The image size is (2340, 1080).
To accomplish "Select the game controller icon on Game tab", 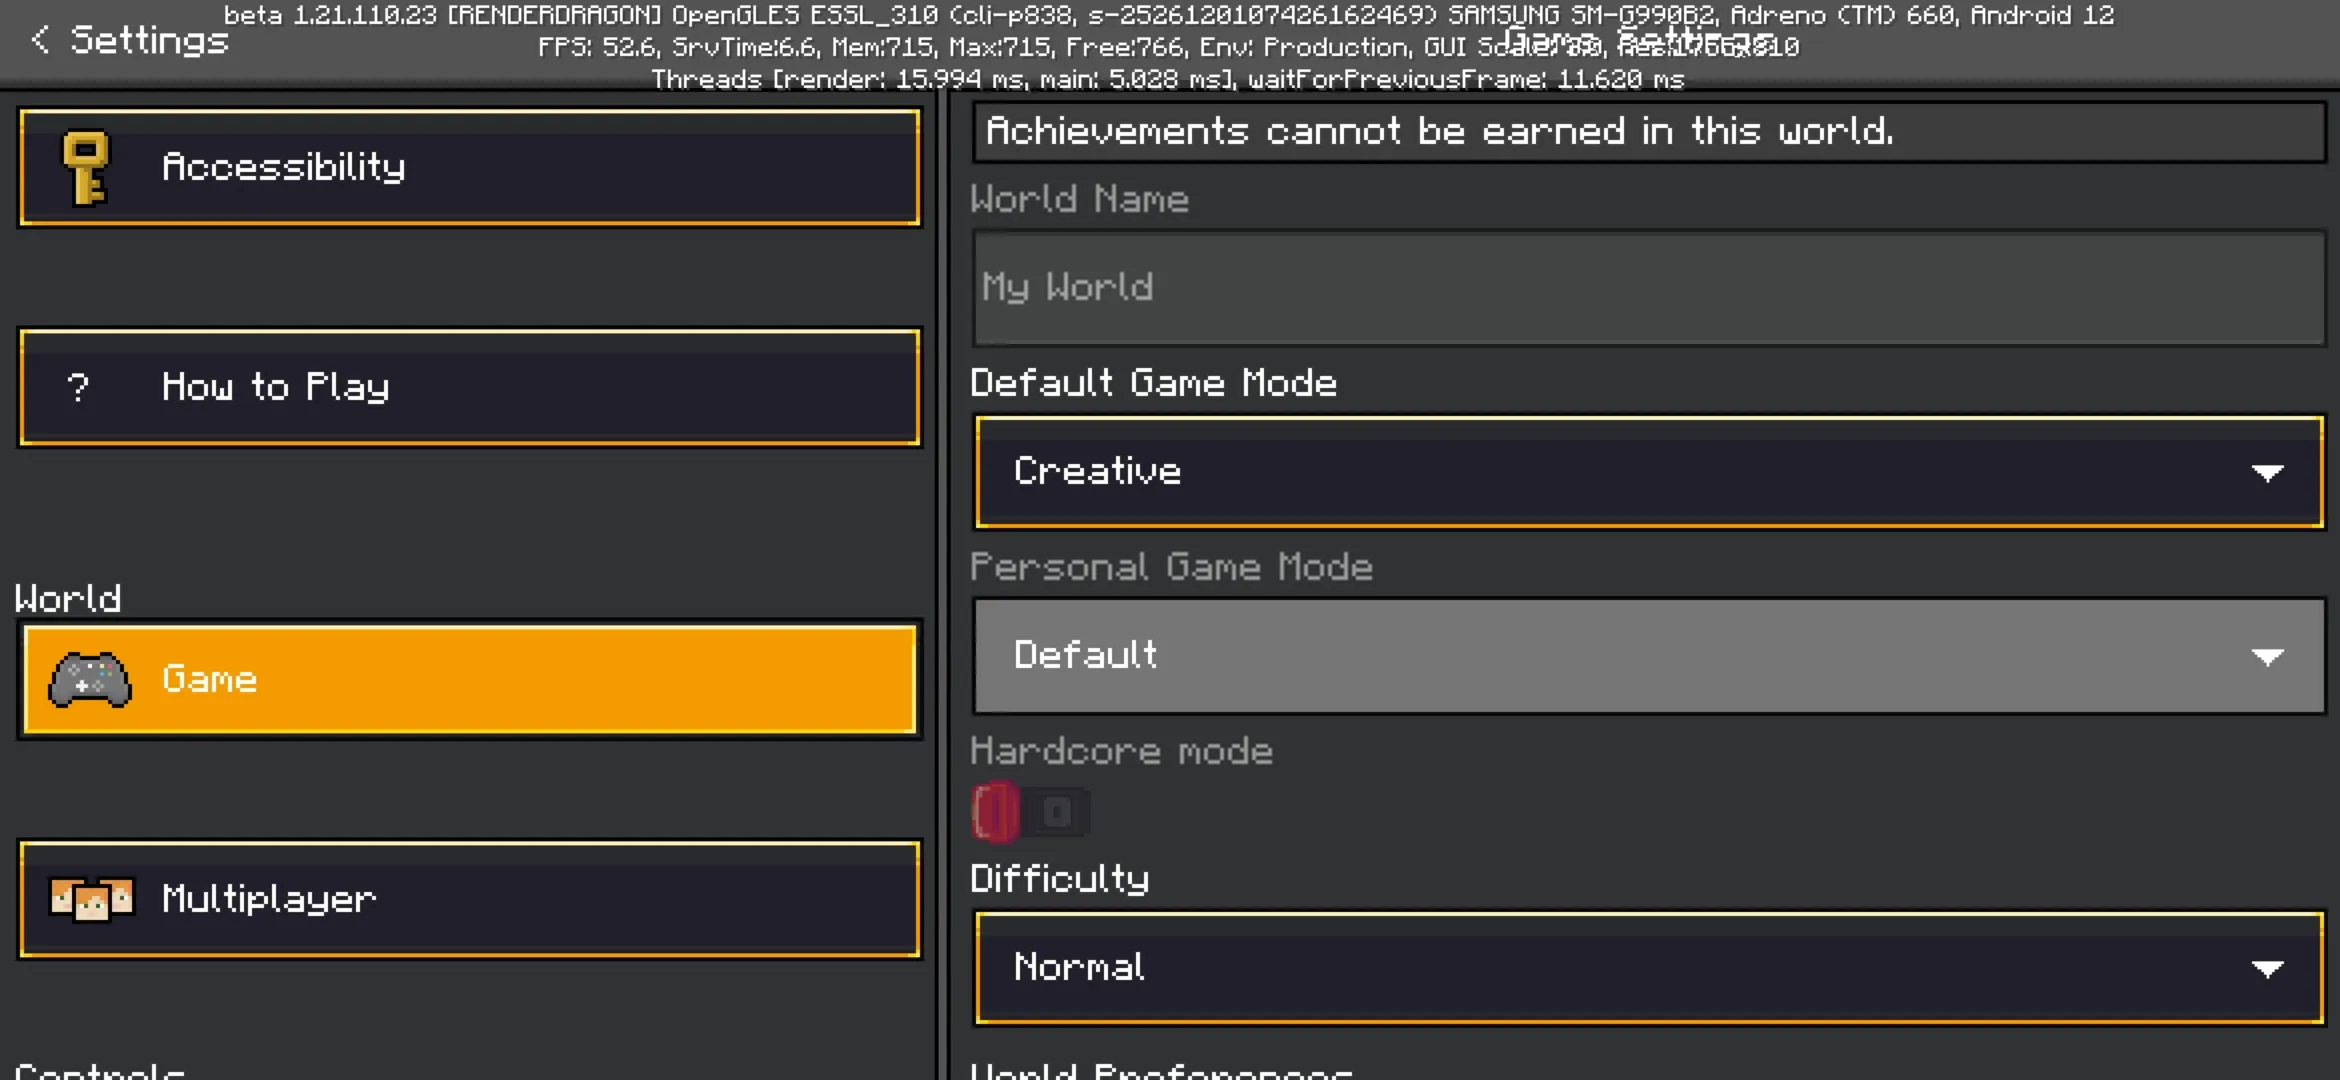I will (x=88, y=680).
